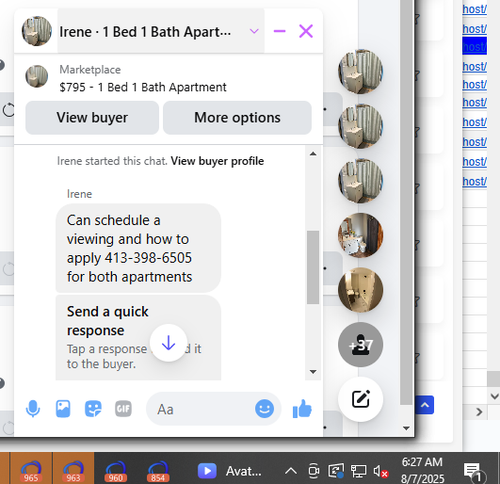
Task: Open the View buyer profile link
Action: point(217,161)
